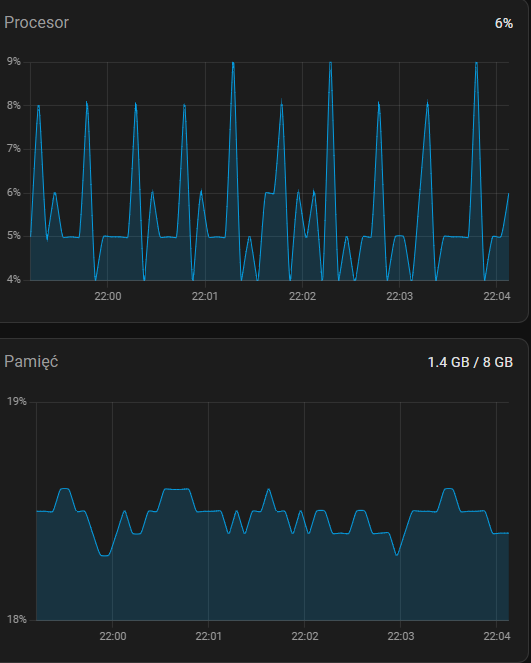Click the 9% axis label on Procesor chart
The width and height of the screenshot is (531, 663).
coord(14,62)
